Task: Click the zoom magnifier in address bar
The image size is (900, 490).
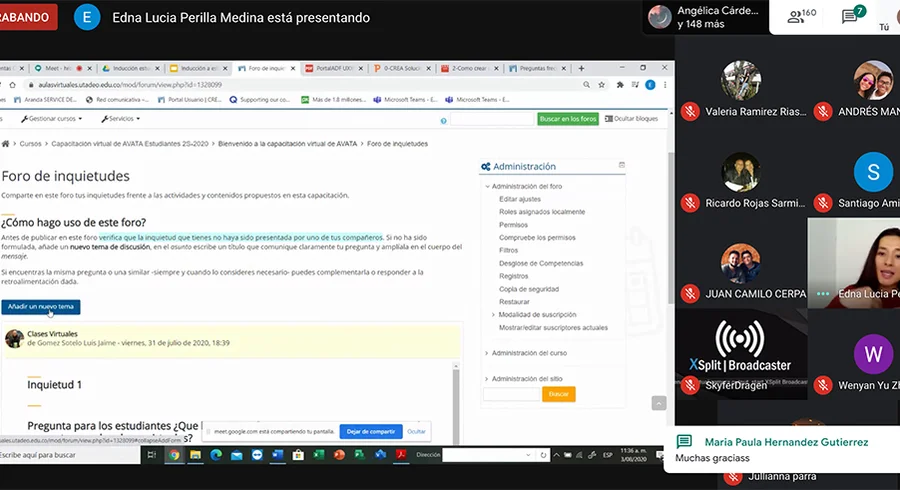Action: tap(586, 84)
